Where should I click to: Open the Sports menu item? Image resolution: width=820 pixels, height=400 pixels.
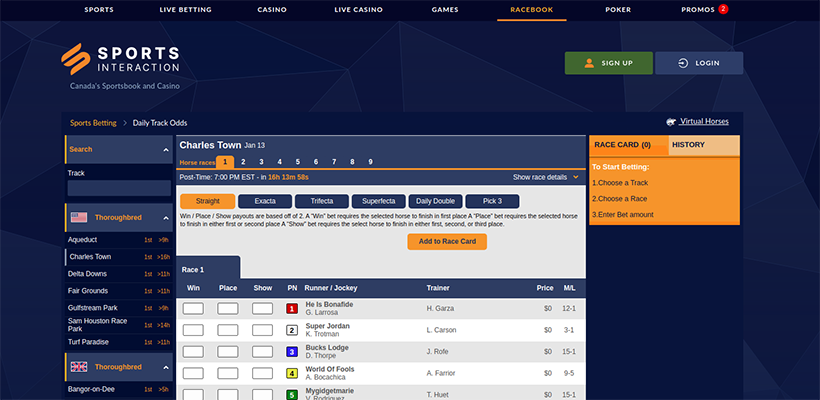pos(99,9)
